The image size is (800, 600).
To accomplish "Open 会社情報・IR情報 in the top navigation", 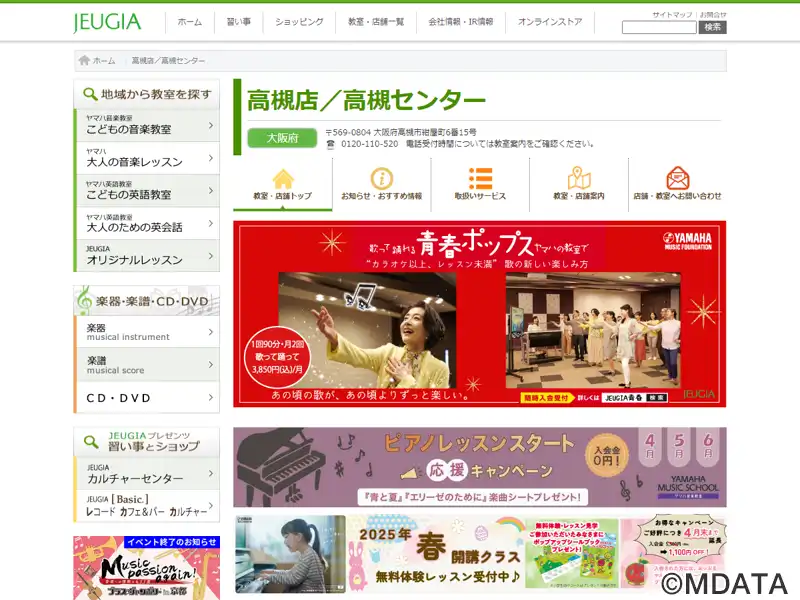I will (x=461, y=22).
